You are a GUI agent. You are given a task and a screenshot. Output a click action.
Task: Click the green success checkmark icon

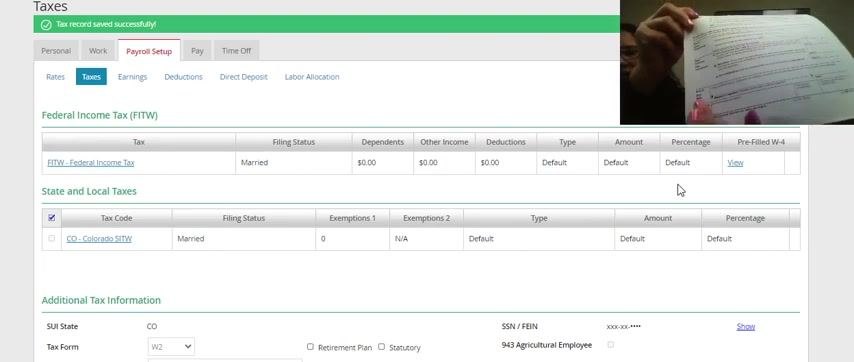(46, 24)
